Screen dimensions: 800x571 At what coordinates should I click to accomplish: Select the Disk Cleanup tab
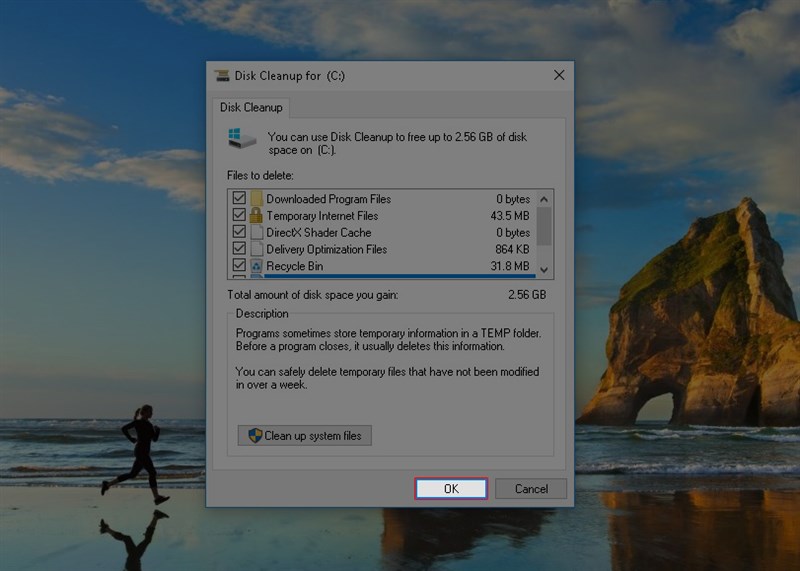pyautogui.click(x=251, y=107)
